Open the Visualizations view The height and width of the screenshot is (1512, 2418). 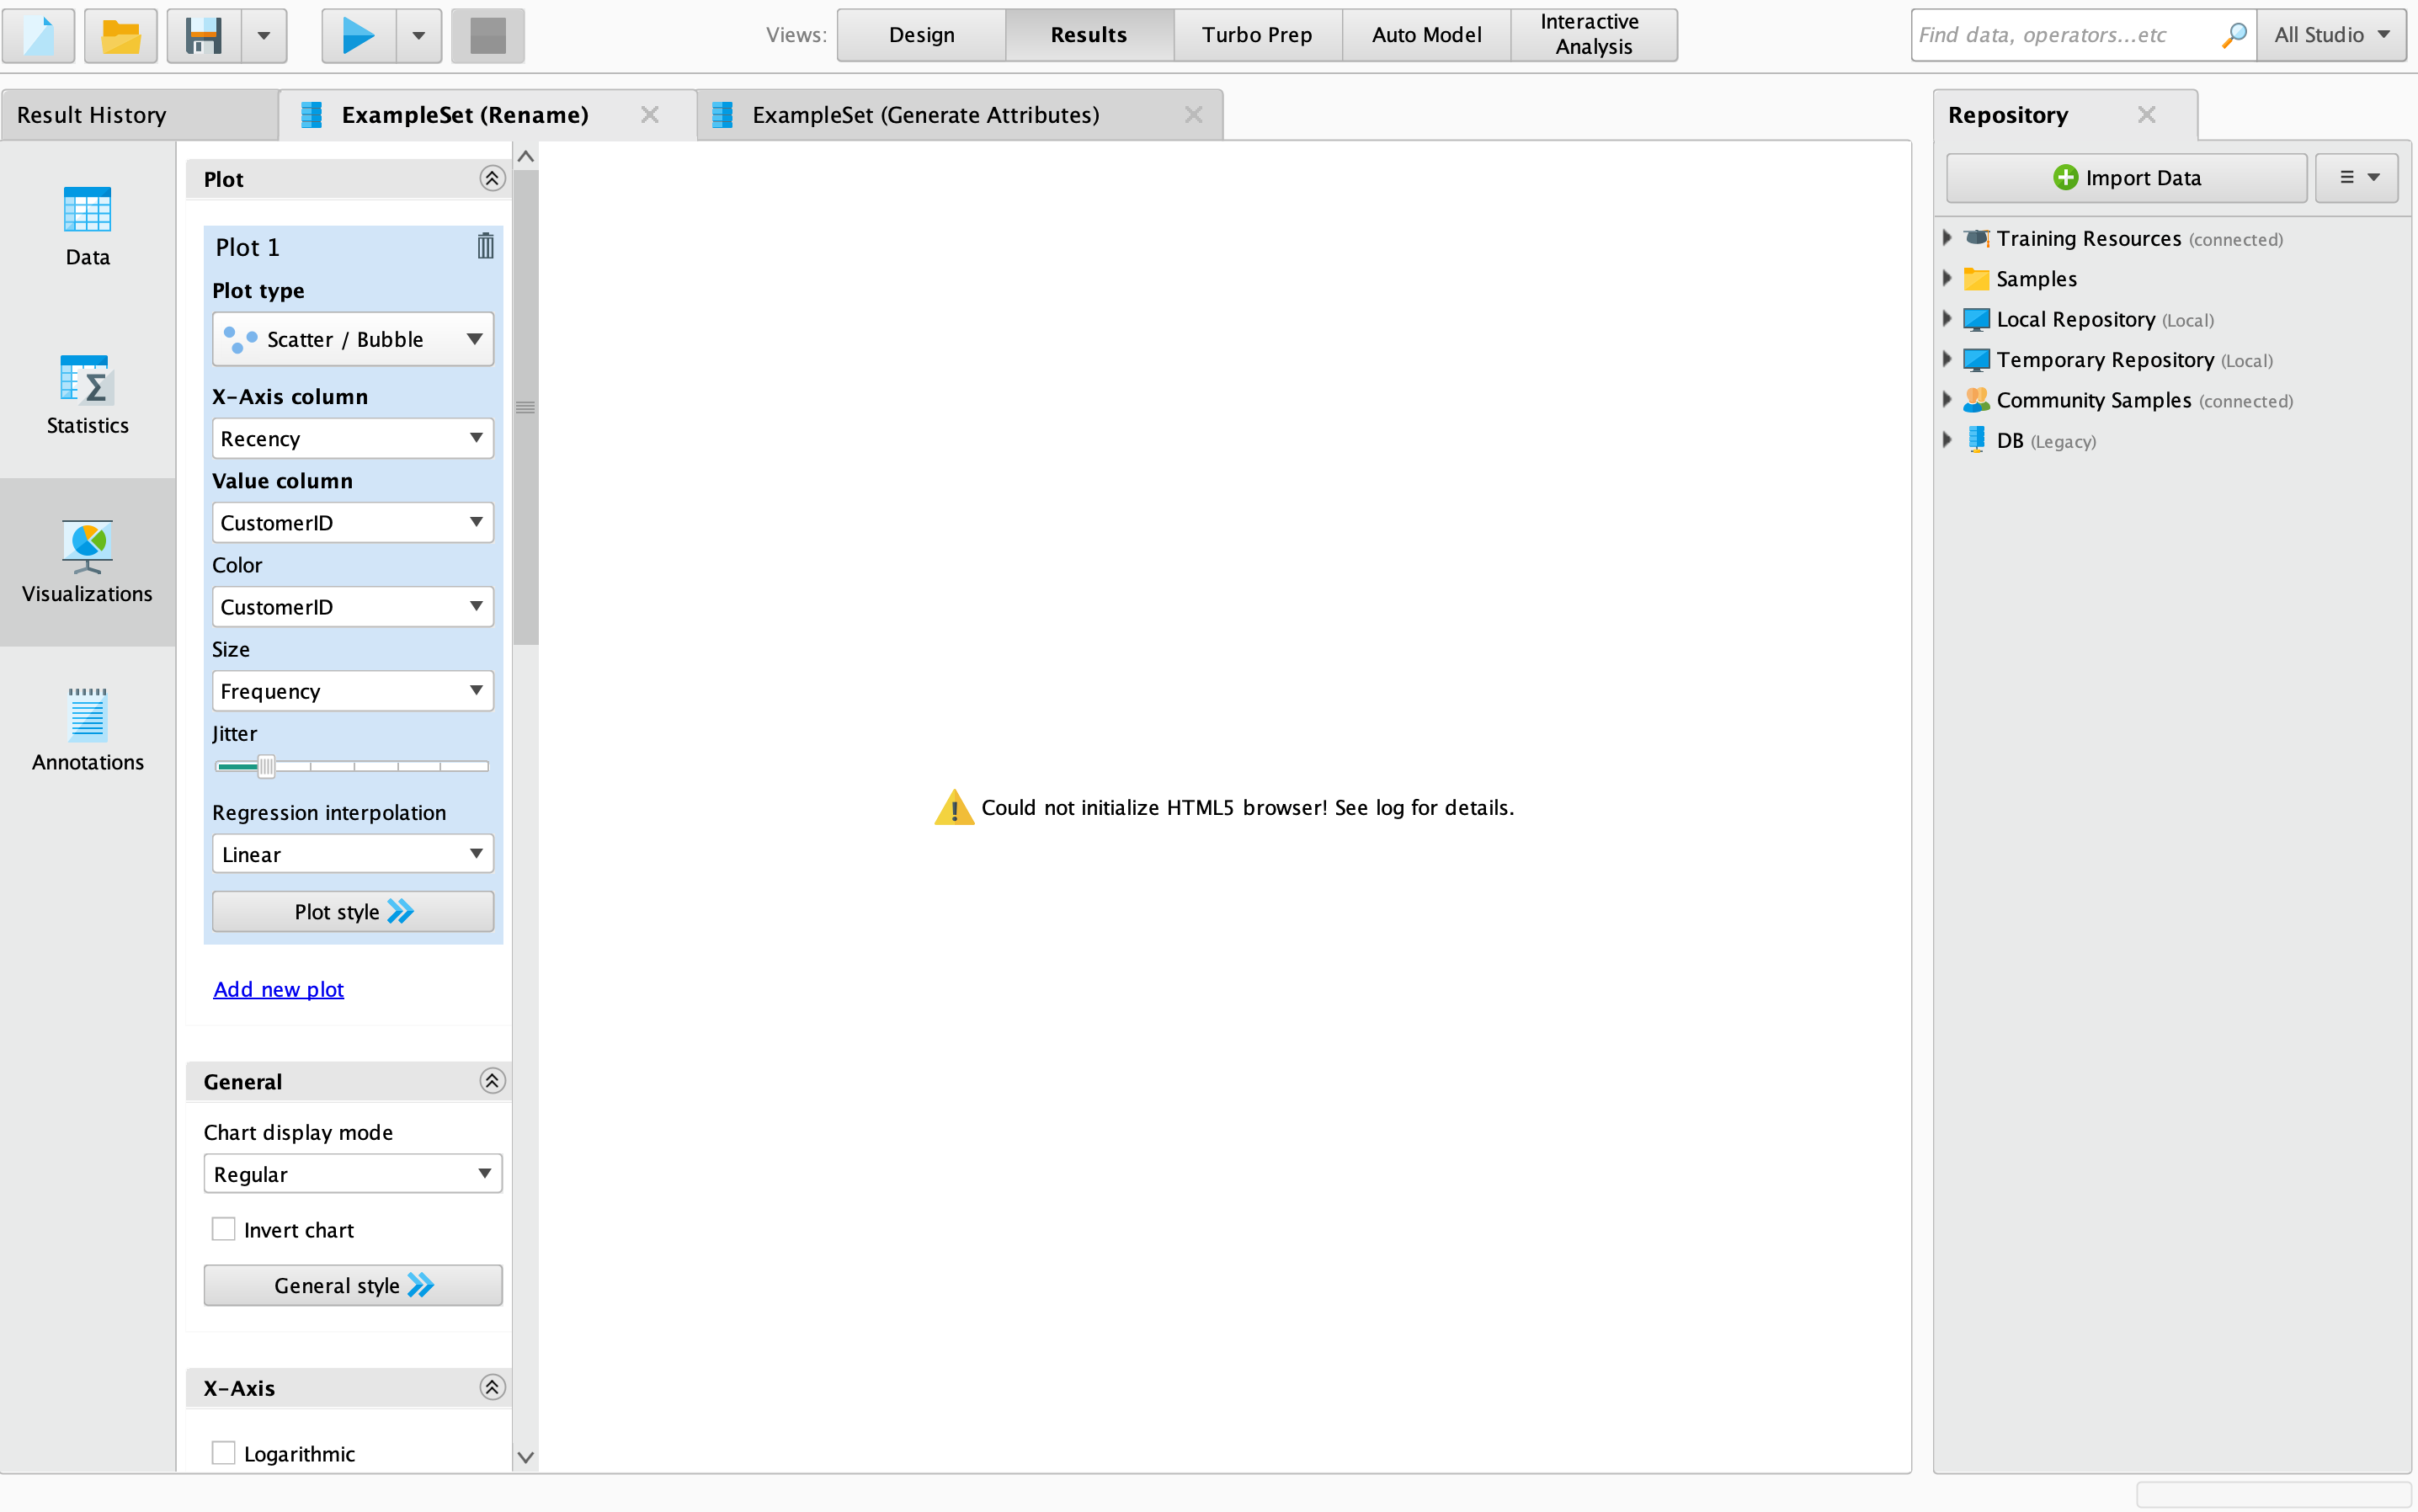[87, 562]
